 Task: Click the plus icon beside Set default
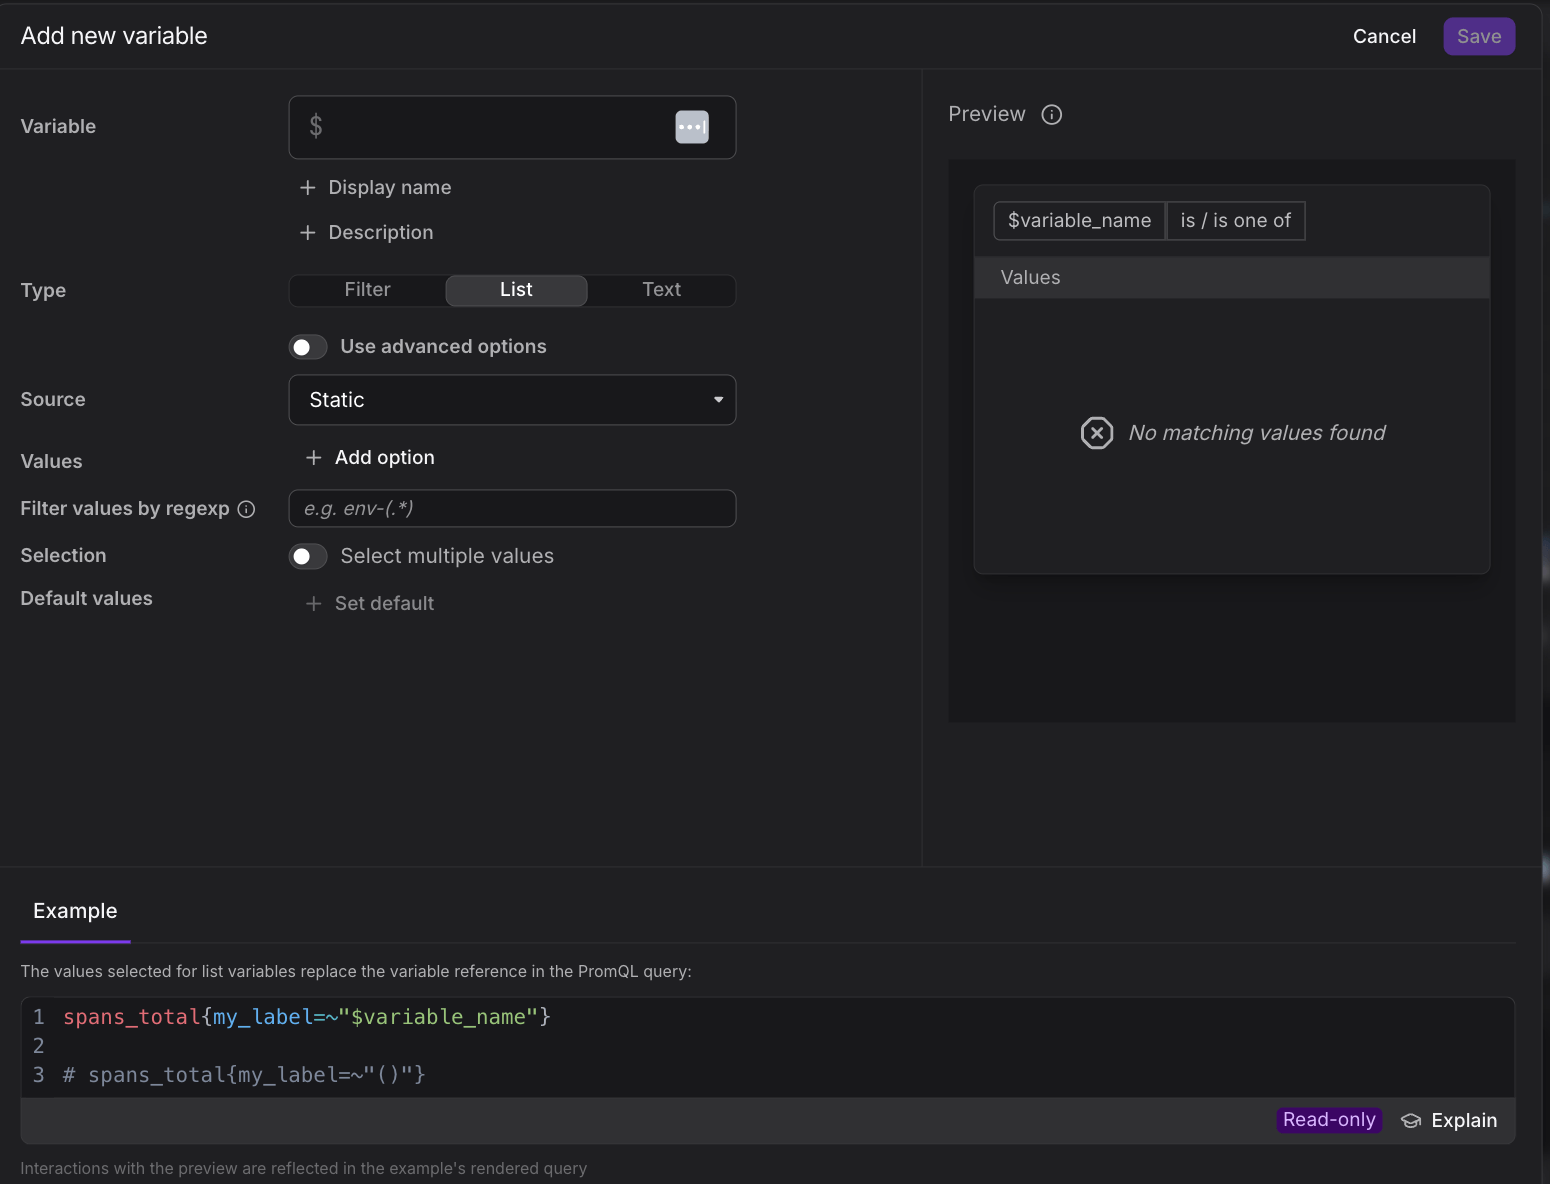pyautogui.click(x=314, y=604)
